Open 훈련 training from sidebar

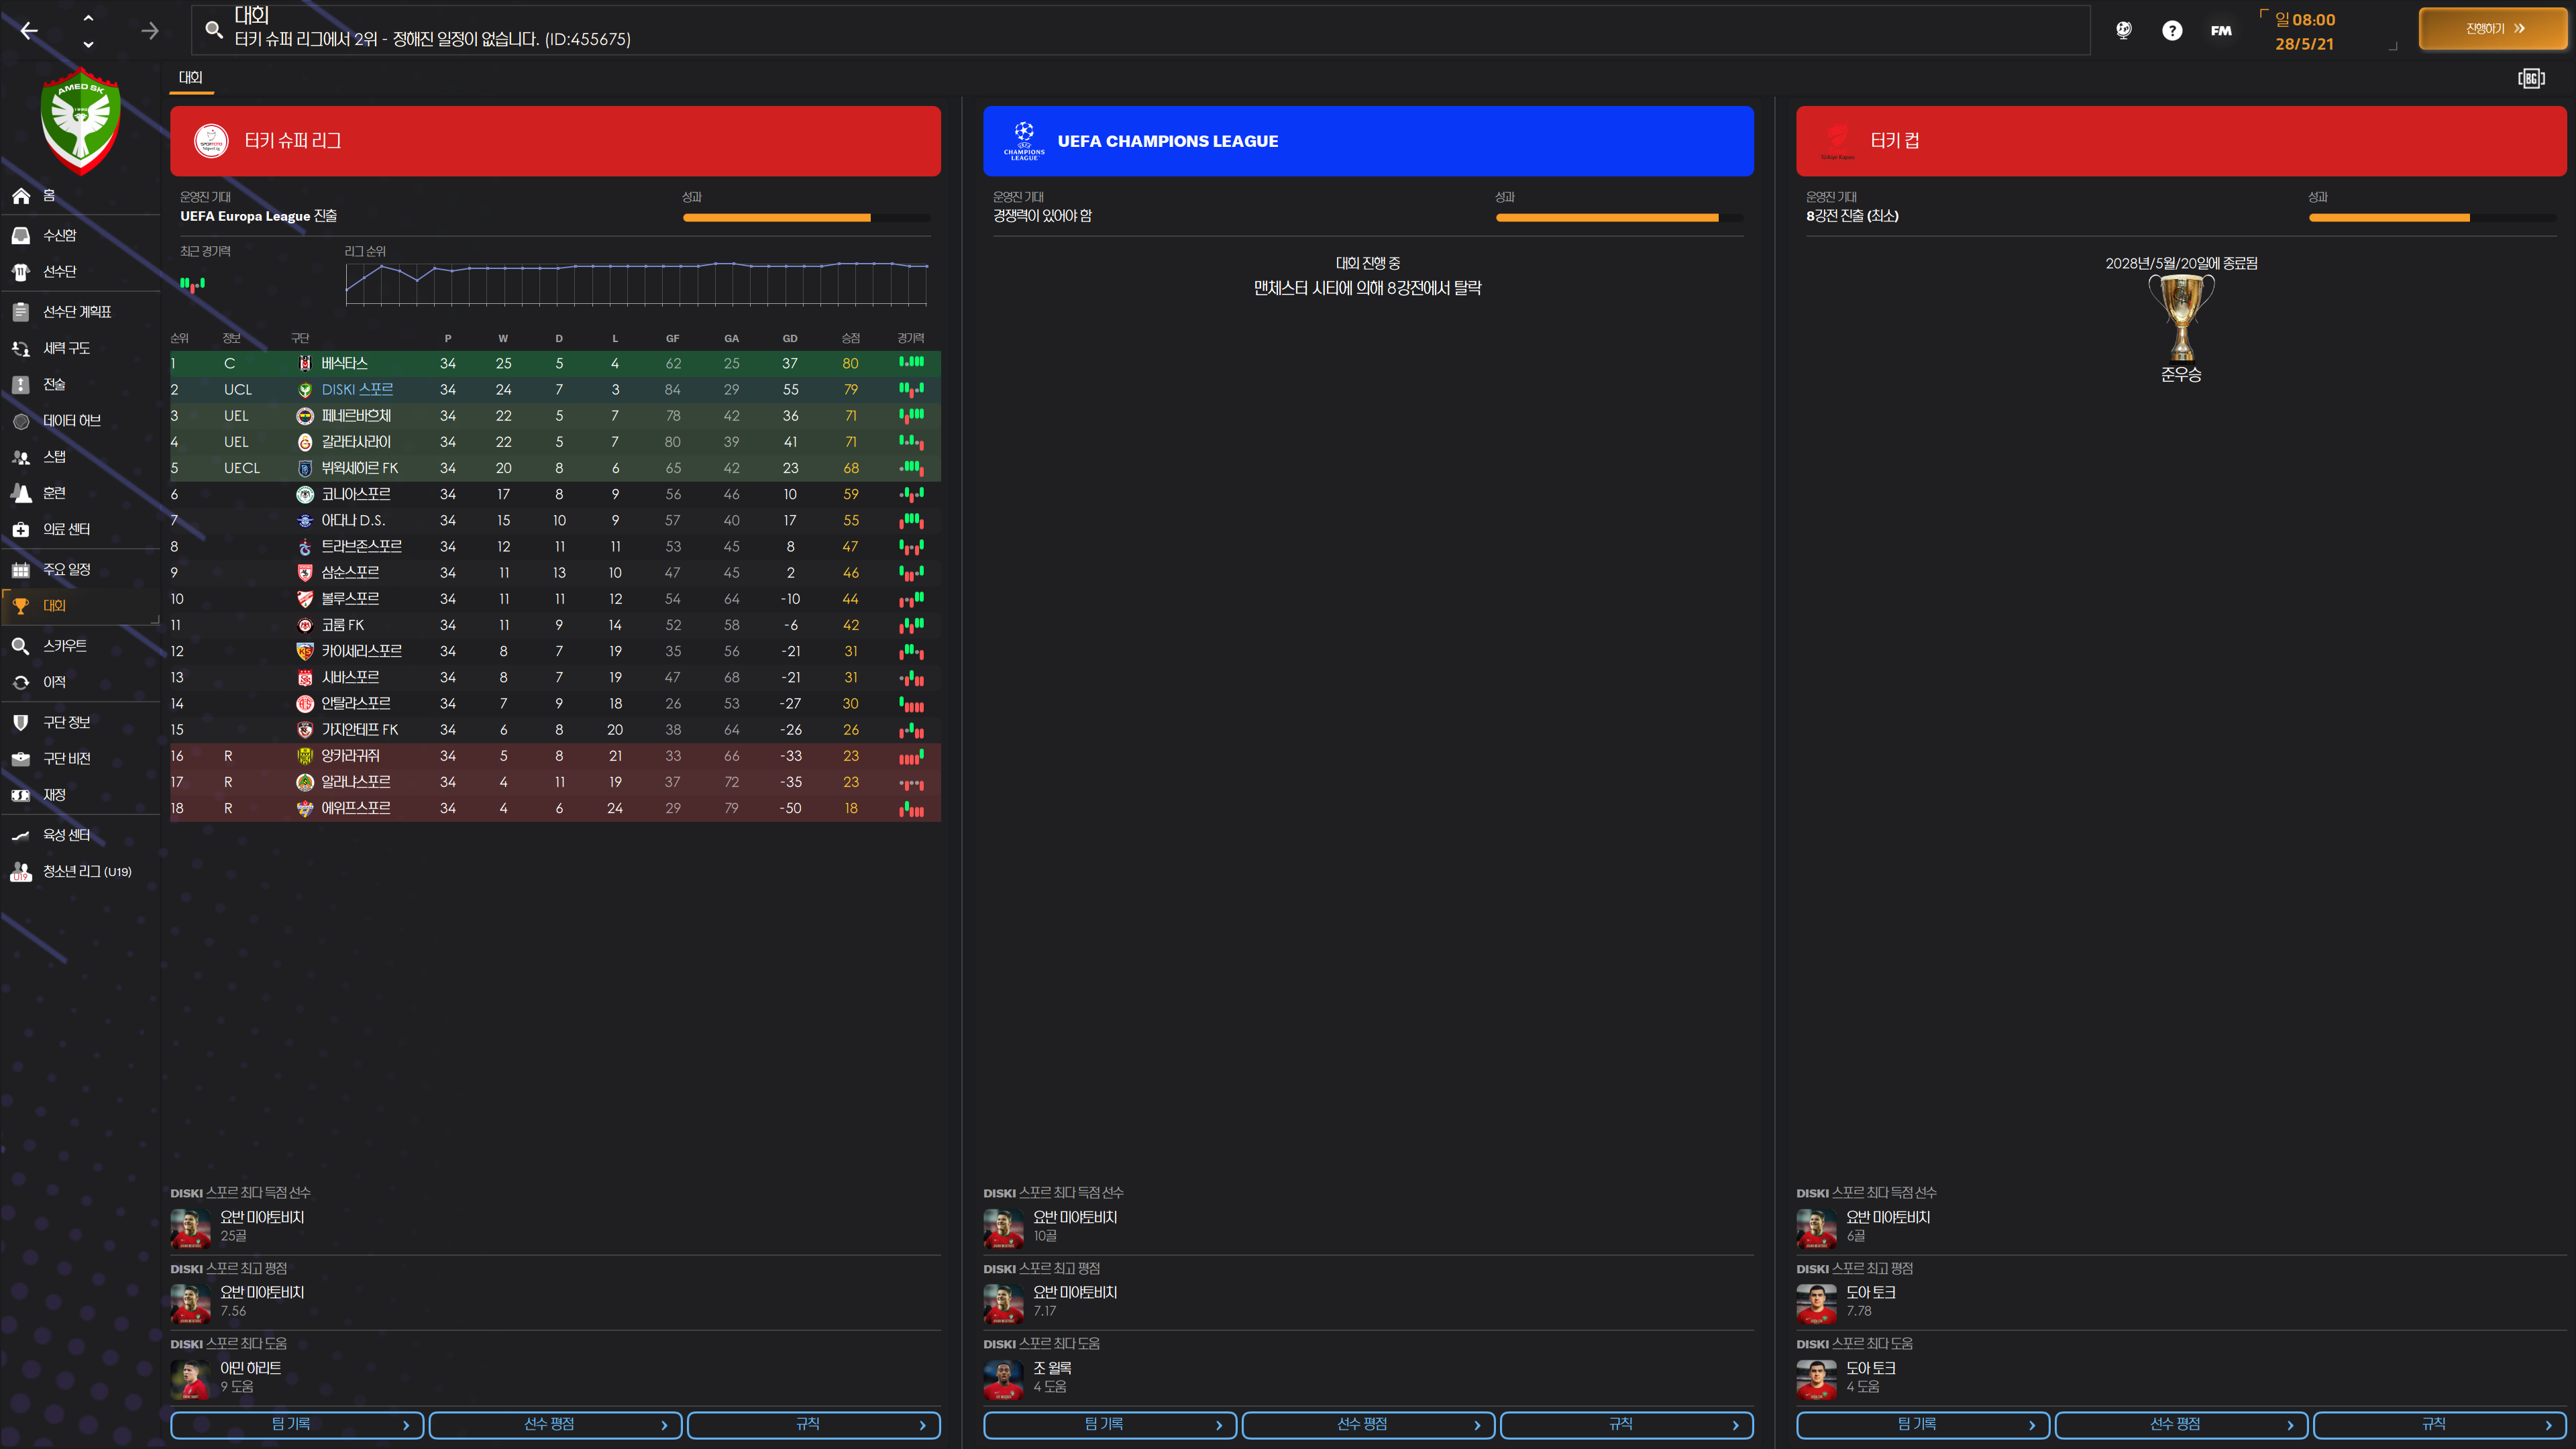click(x=54, y=493)
